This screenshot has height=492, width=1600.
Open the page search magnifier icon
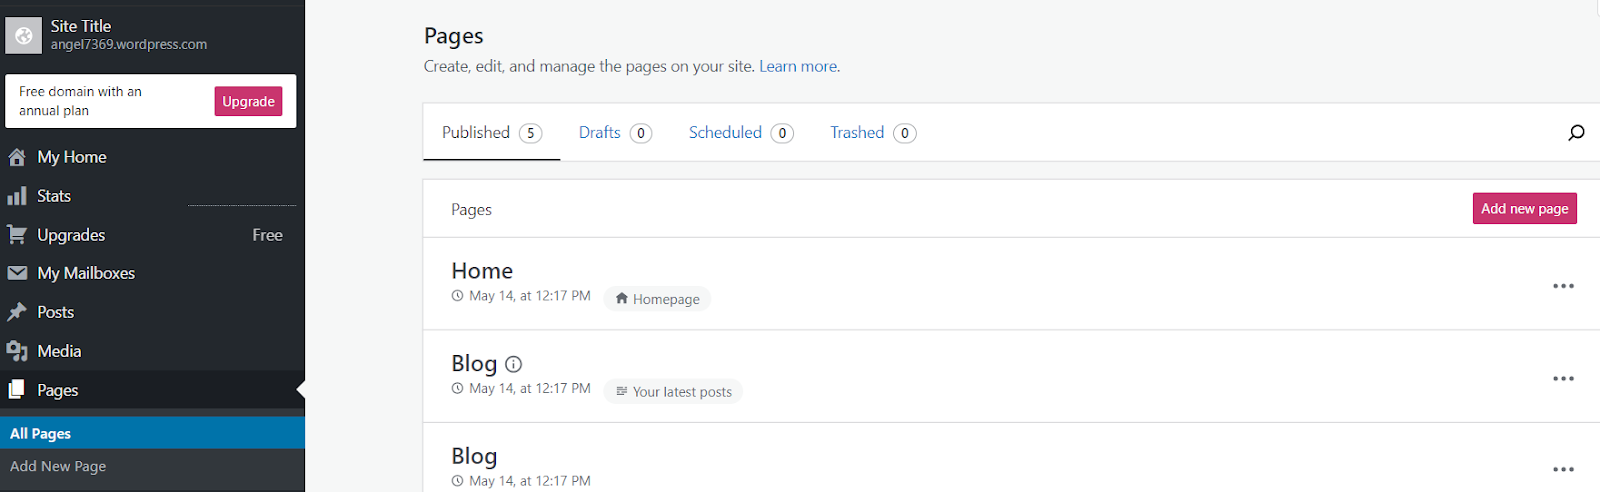click(x=1576, y=132)
